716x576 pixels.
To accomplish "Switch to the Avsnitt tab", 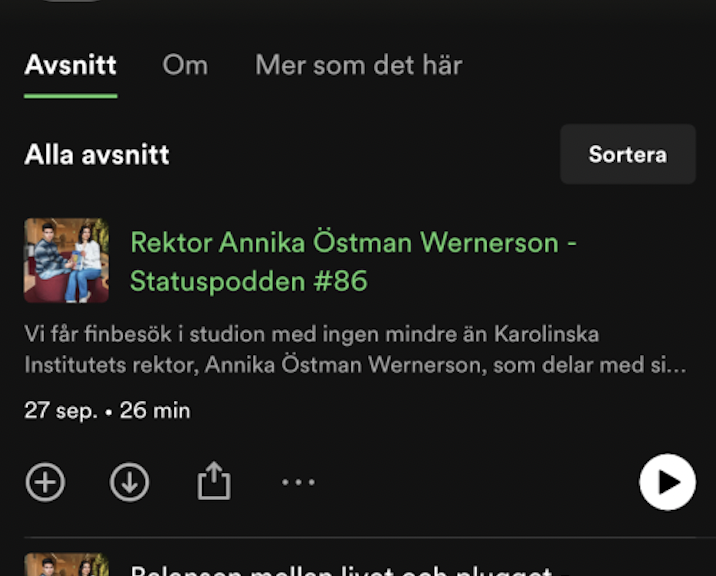I will pyautogui.click(x=70, y=65).
